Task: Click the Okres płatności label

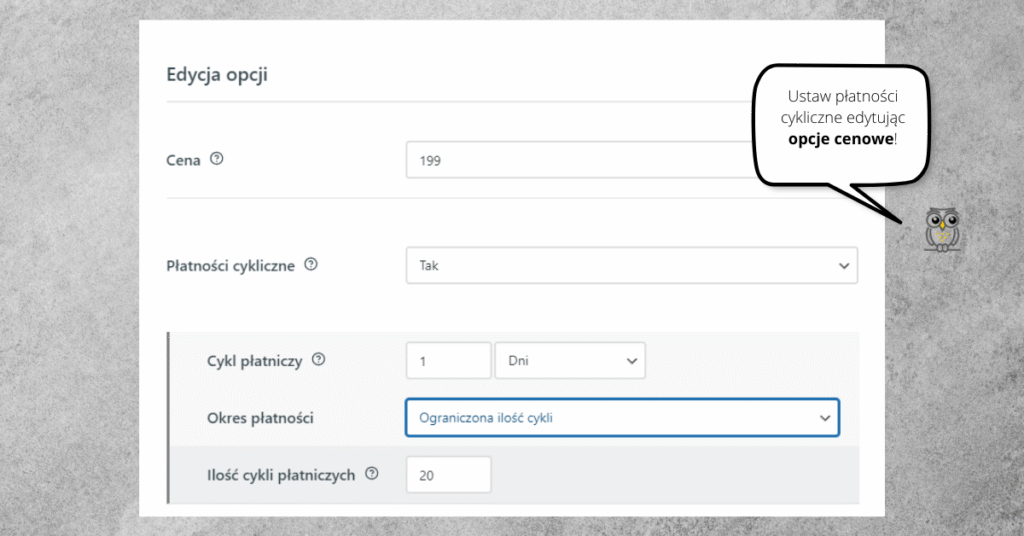Action: 260,418
